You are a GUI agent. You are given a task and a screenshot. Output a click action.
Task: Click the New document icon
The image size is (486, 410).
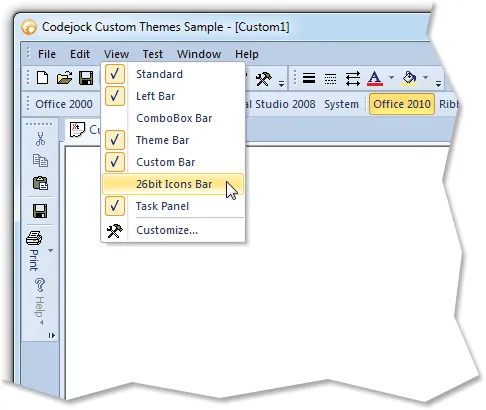click(43, 78)
